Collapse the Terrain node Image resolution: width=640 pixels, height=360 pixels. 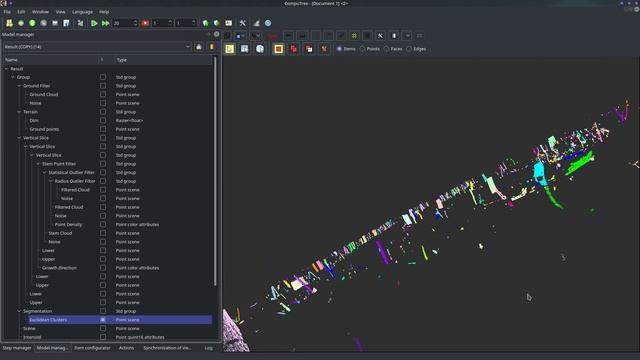point(19,112)
